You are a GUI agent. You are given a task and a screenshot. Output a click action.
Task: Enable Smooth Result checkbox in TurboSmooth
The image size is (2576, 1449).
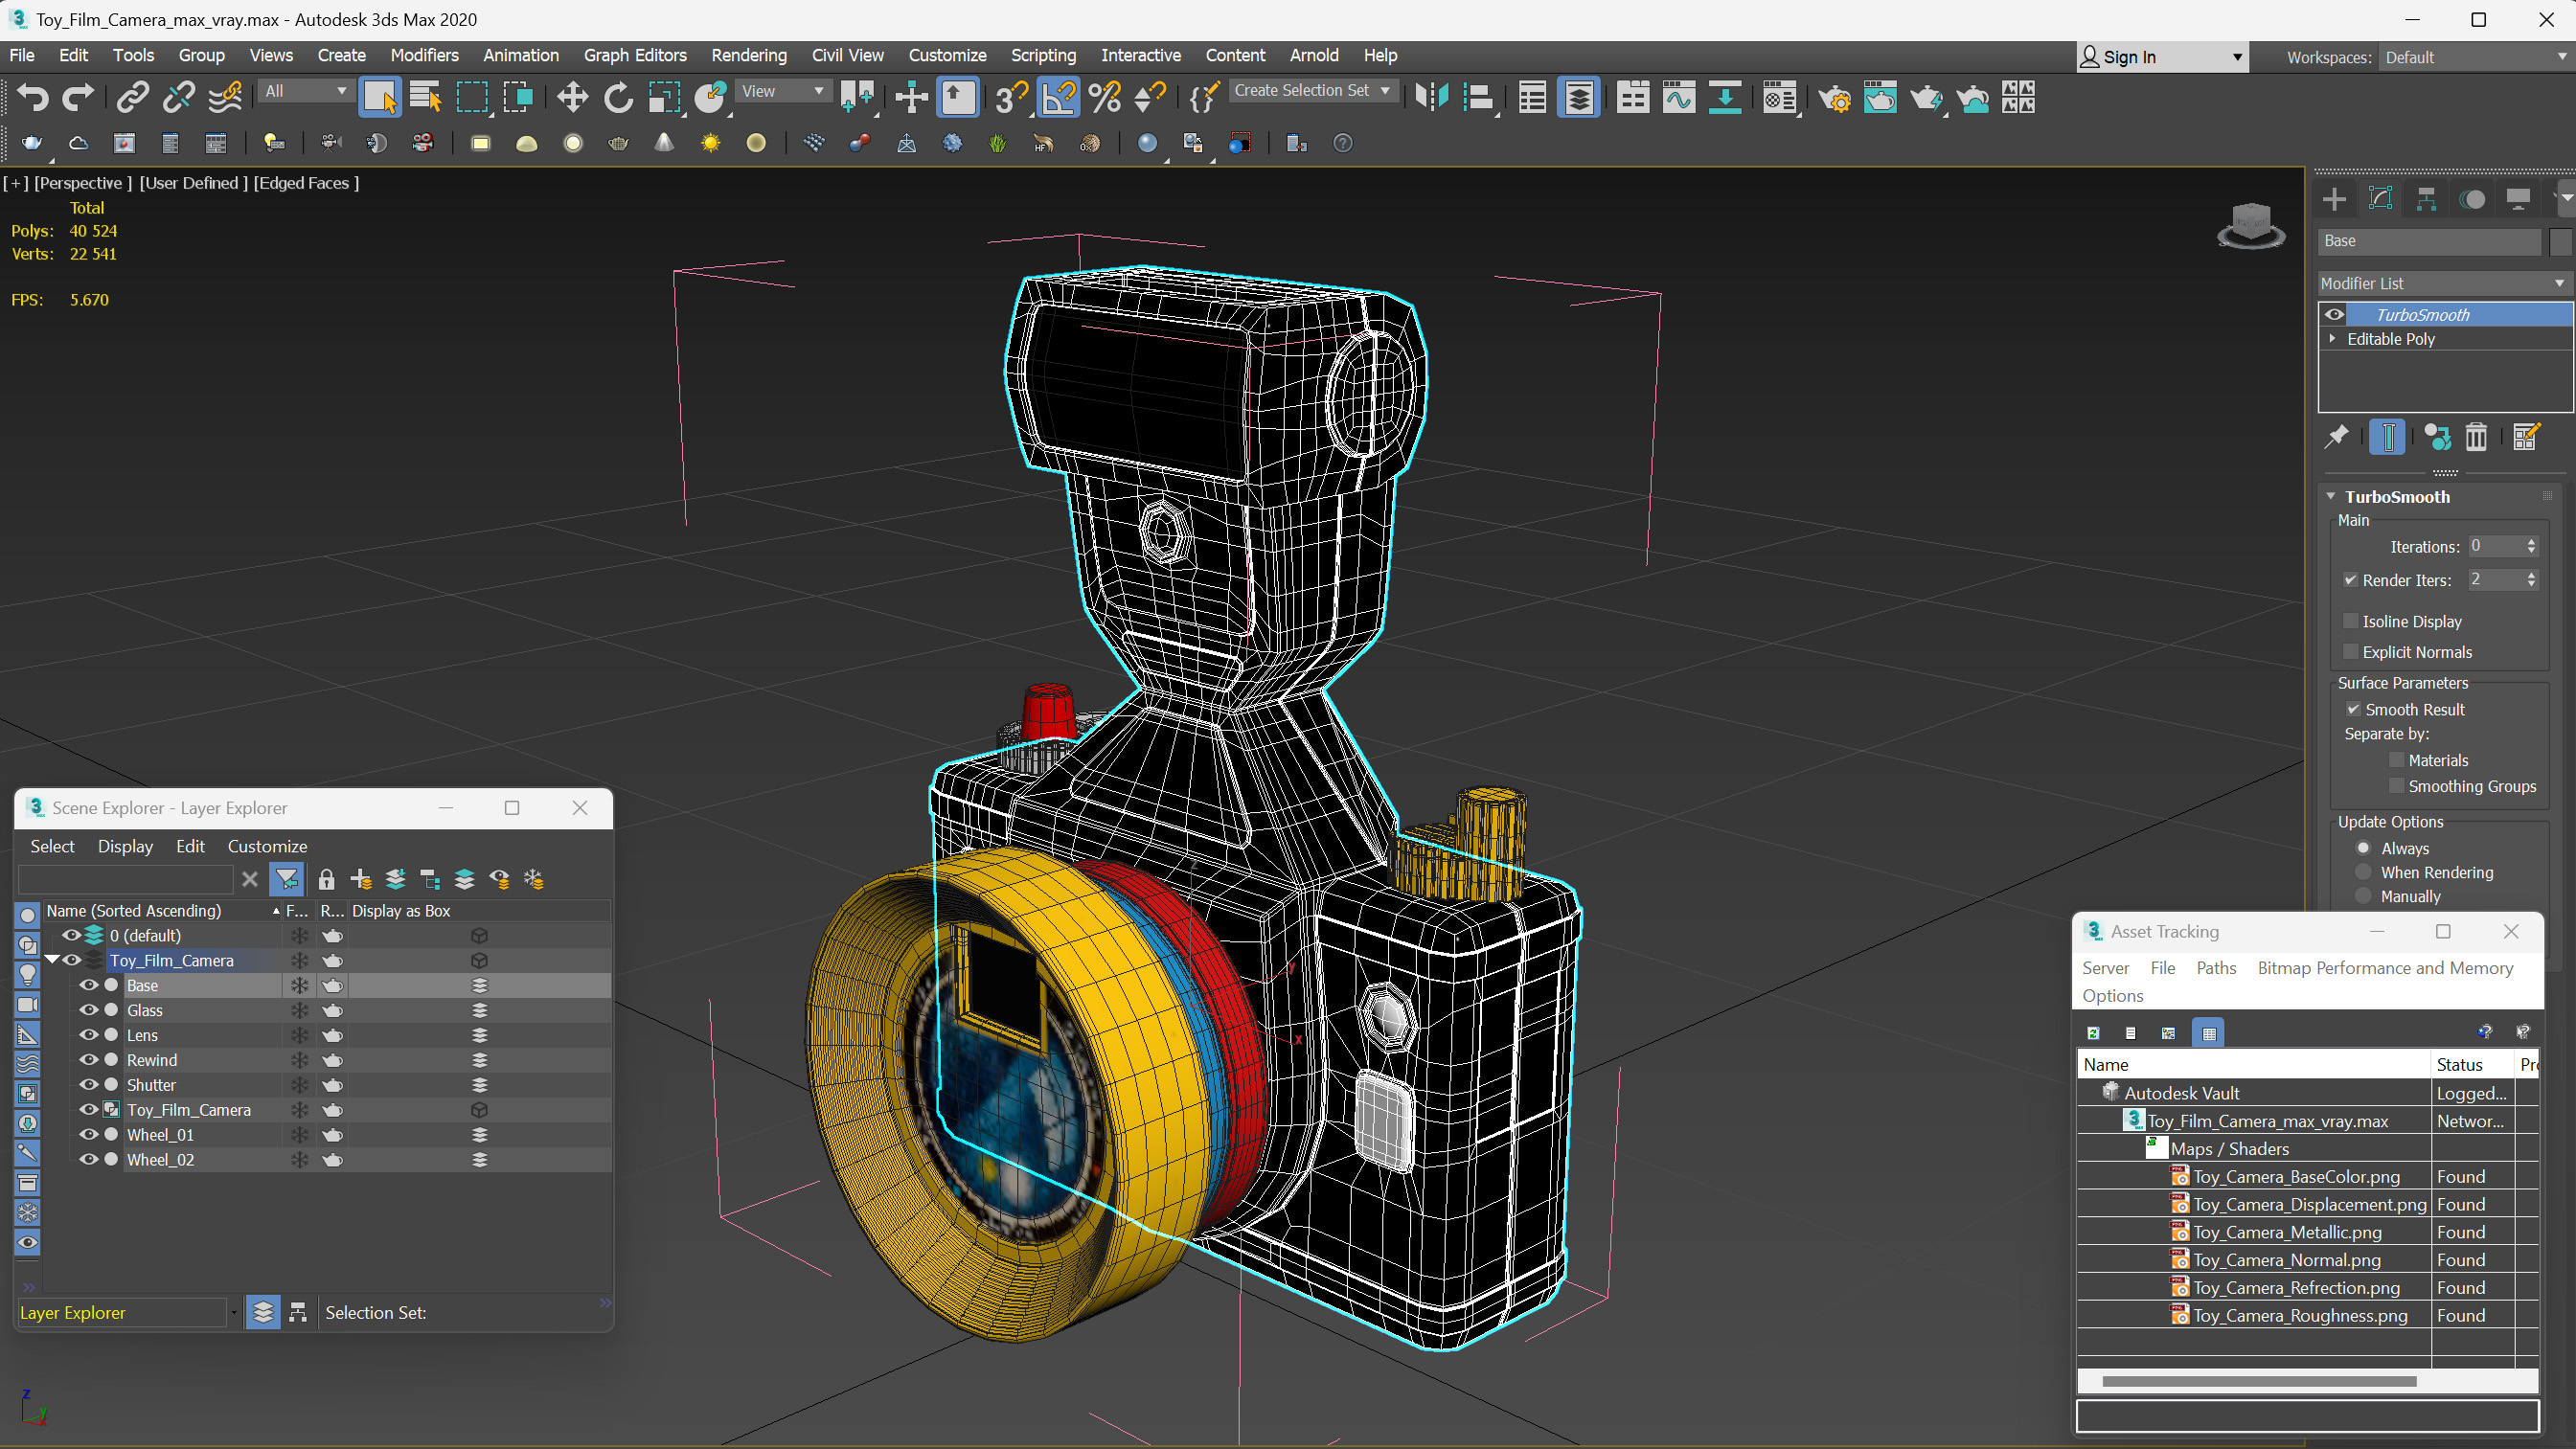(2353, 710)
